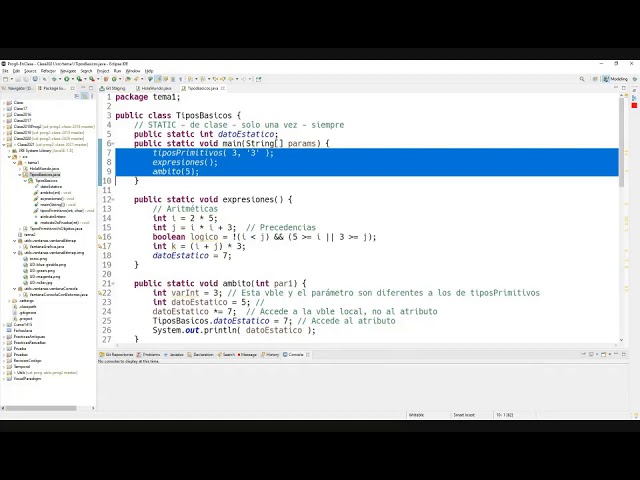Toggle Mark Occurrences highlighted toolbar icon
This screenshot has height=480, width=640.
[158, 79]
